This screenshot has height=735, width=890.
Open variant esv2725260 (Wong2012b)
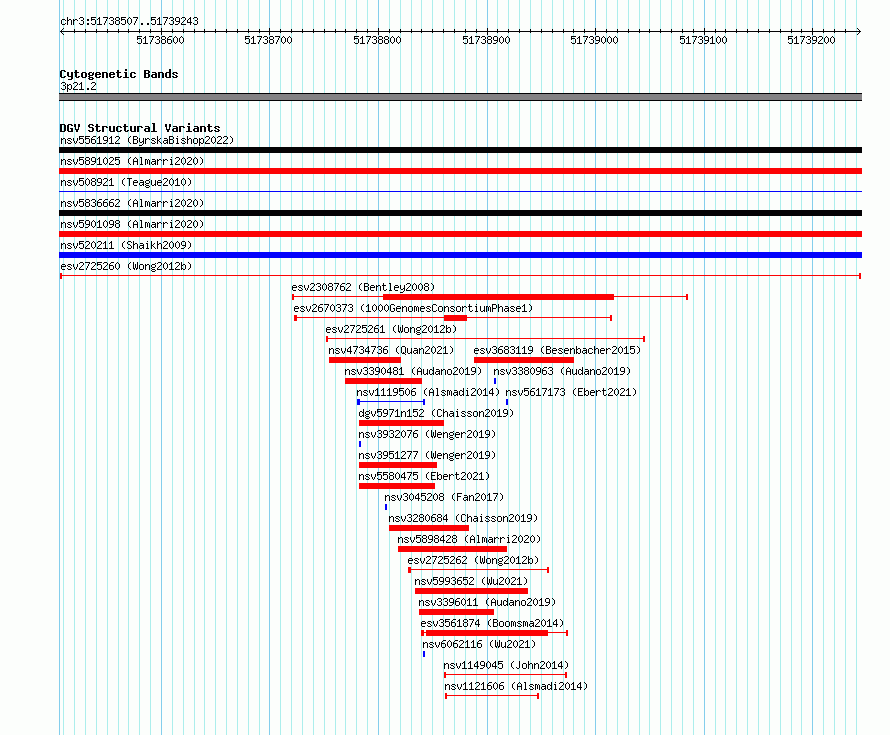pos(126,266)
